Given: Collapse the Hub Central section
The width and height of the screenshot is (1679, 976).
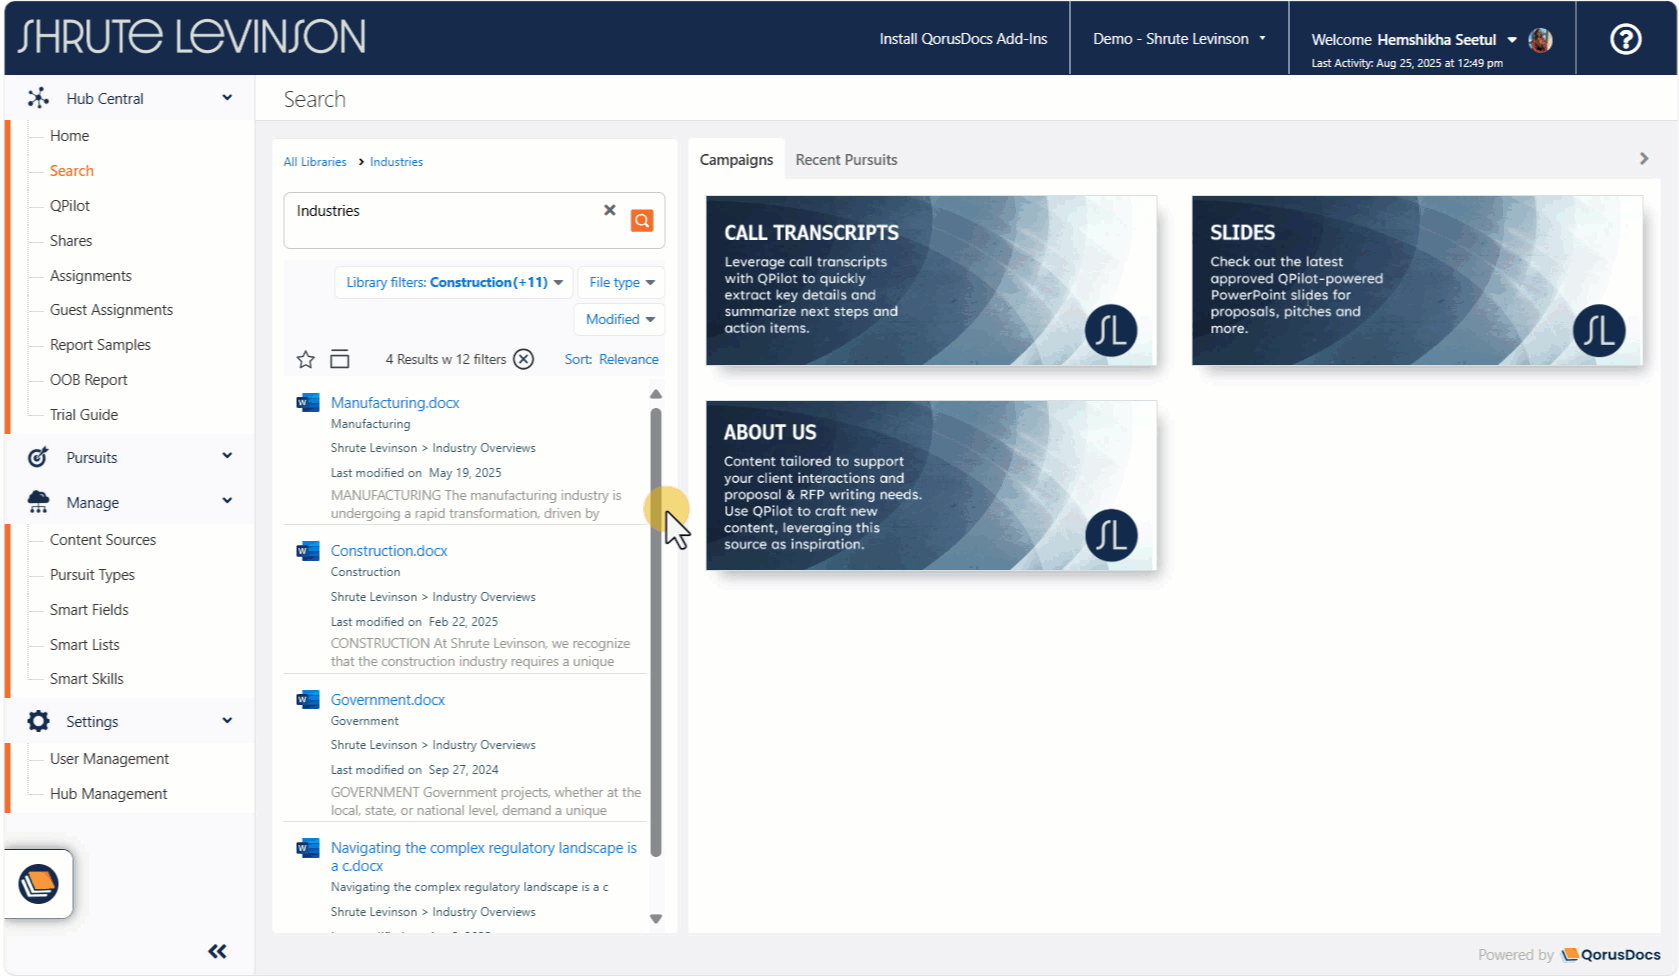Looking at the screenshot, I should (x=227, y=98).
